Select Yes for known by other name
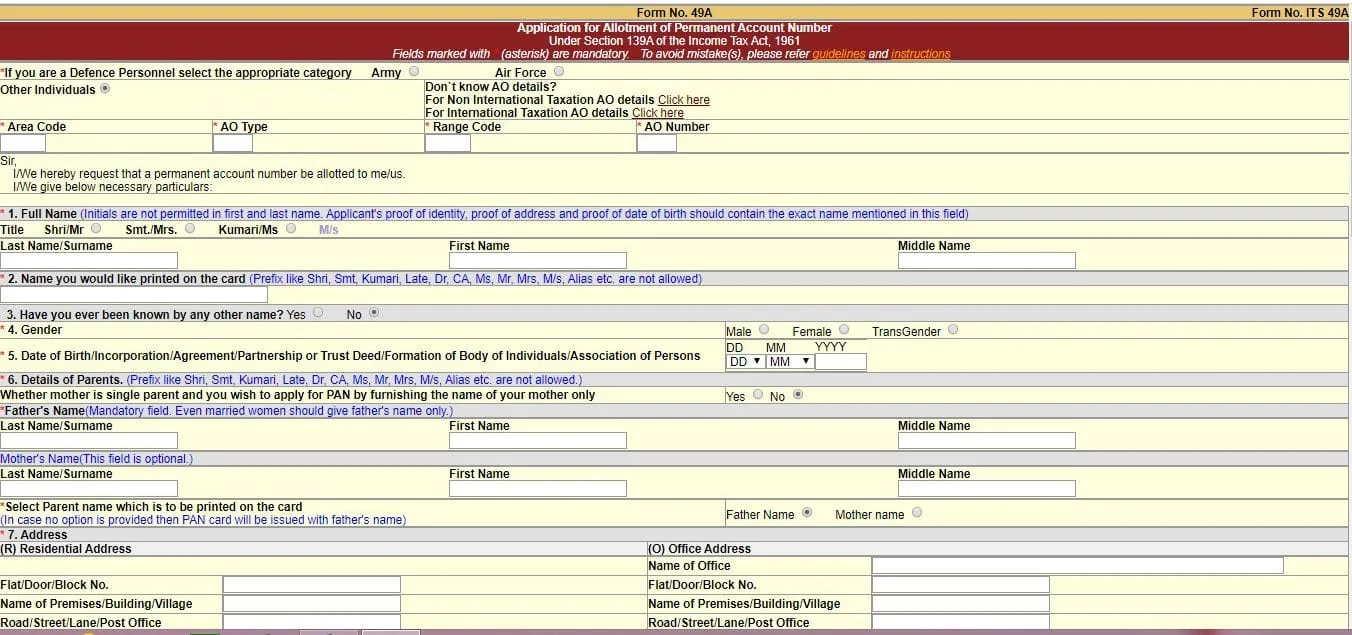Screen dimensions: 1352x635 coord(318,313)
